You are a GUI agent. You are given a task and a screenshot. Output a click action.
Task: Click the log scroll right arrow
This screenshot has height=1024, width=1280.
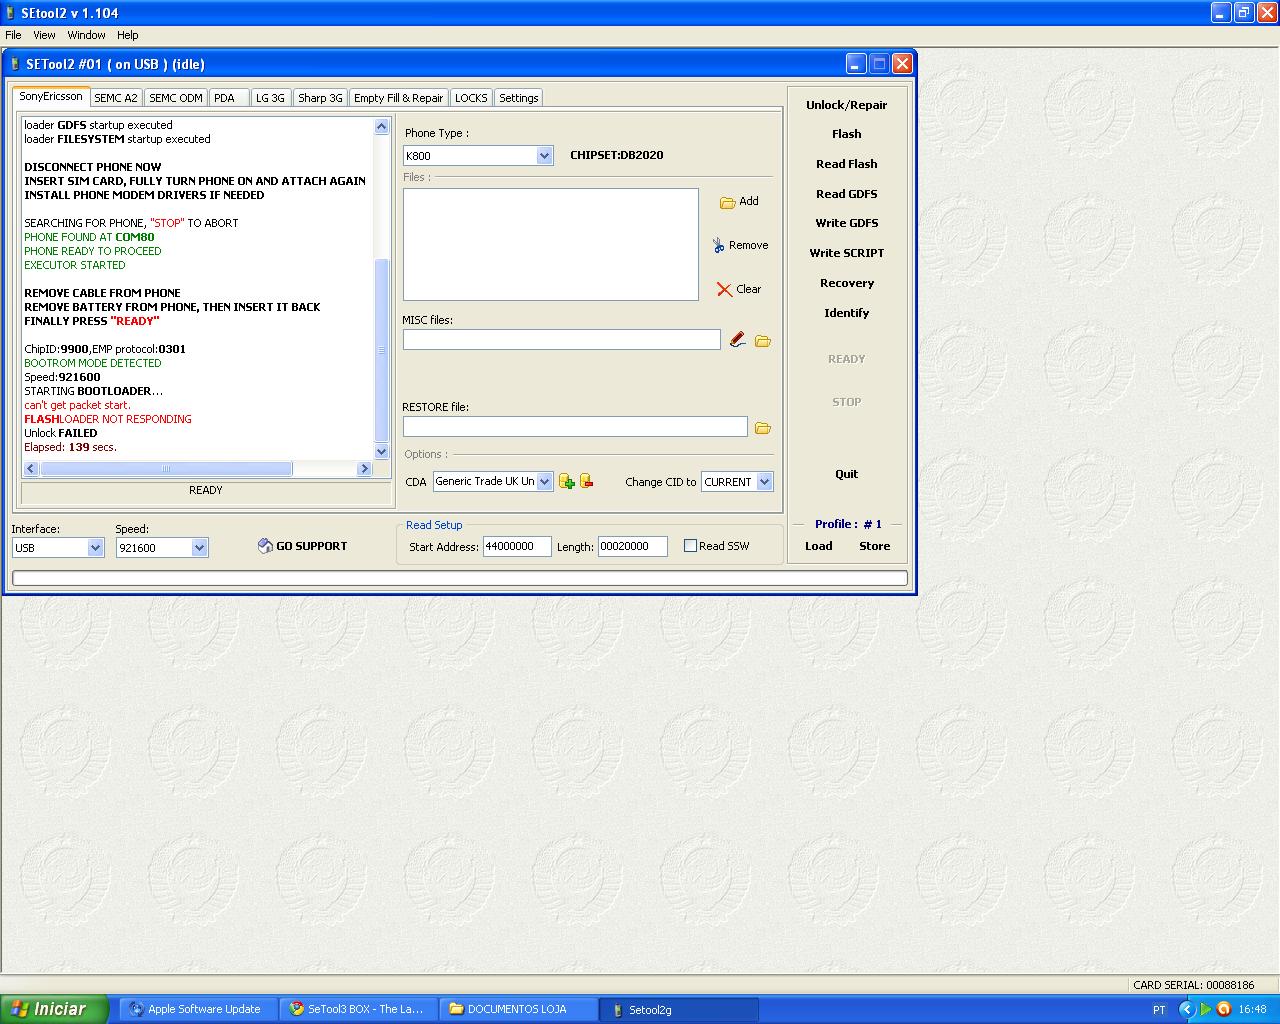point(364,468)
